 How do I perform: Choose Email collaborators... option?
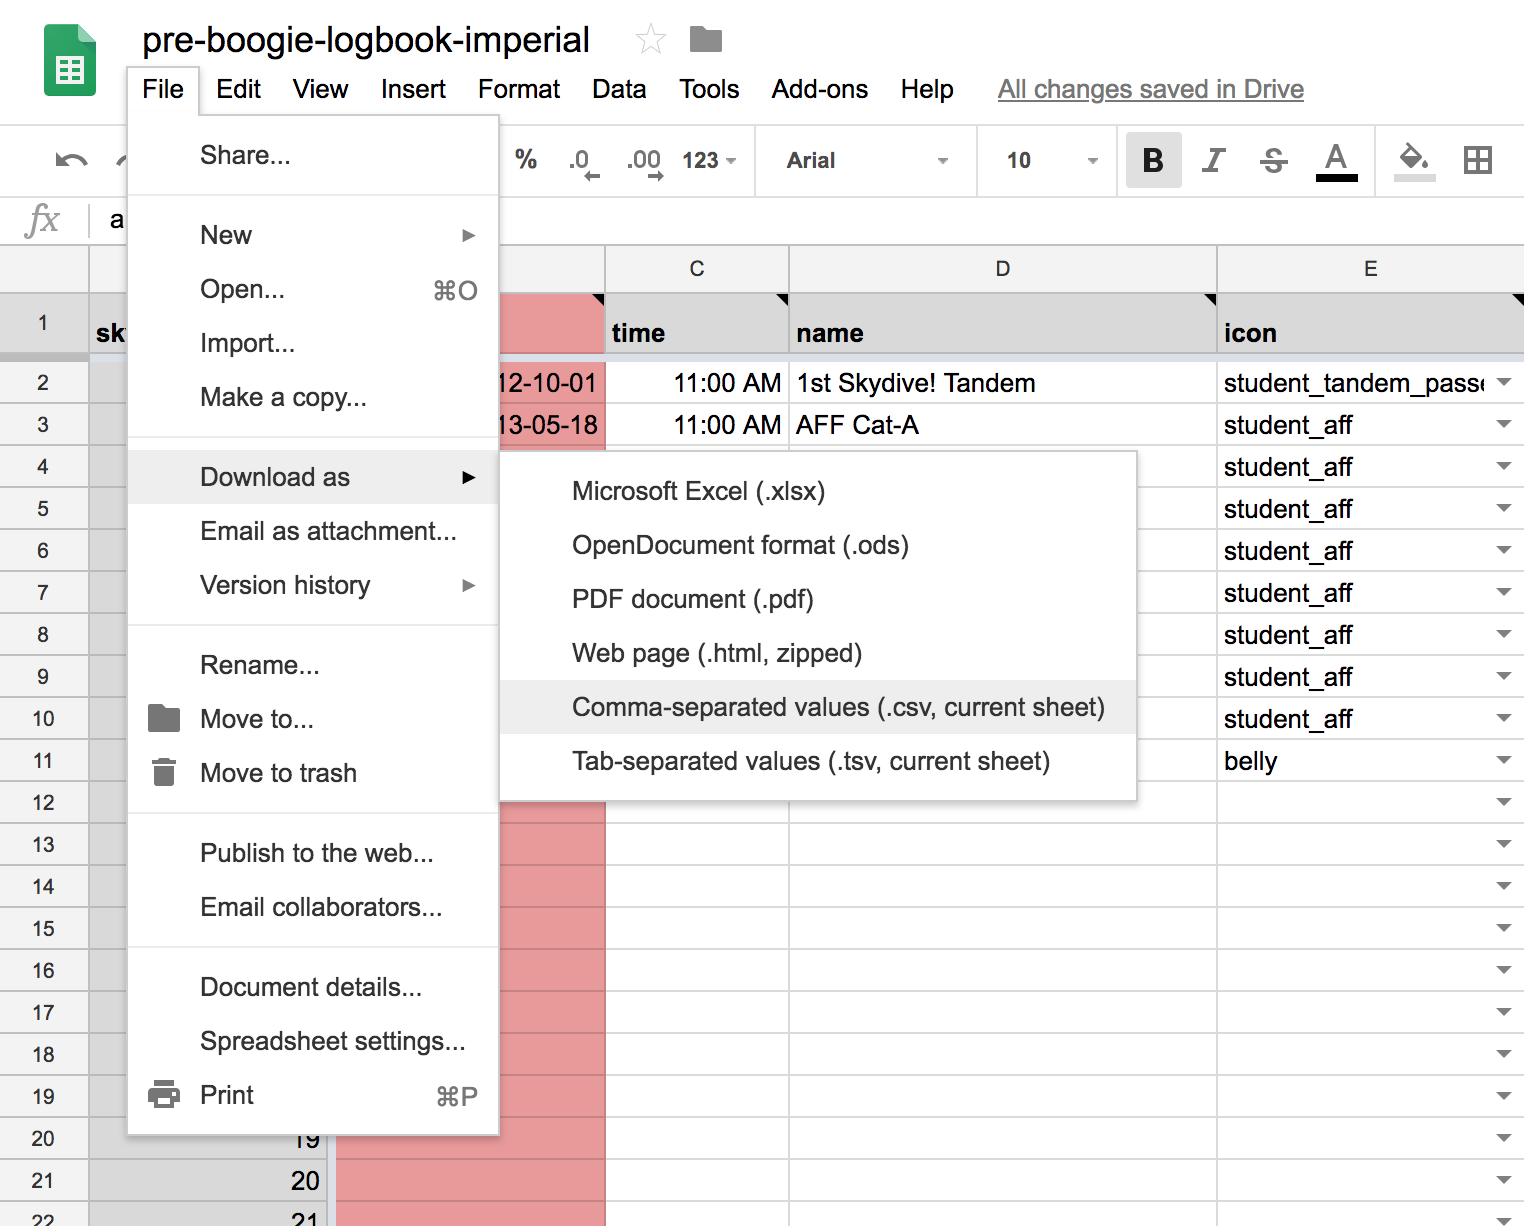(313, 907)
